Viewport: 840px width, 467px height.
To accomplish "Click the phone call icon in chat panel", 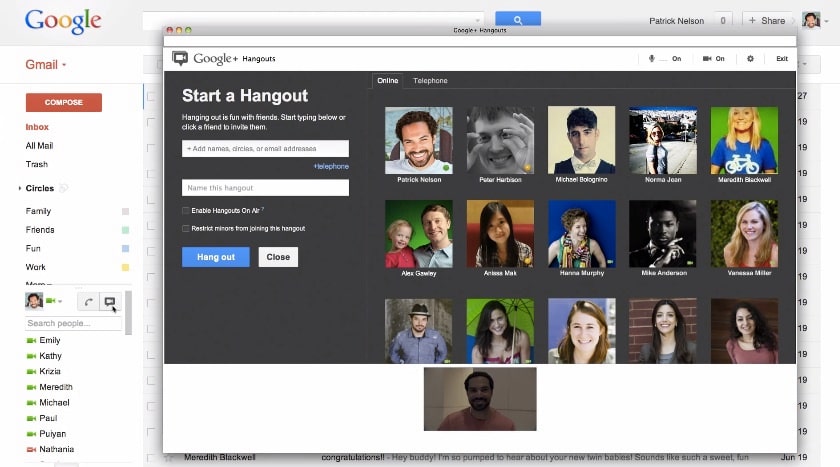I will (88, 302).
